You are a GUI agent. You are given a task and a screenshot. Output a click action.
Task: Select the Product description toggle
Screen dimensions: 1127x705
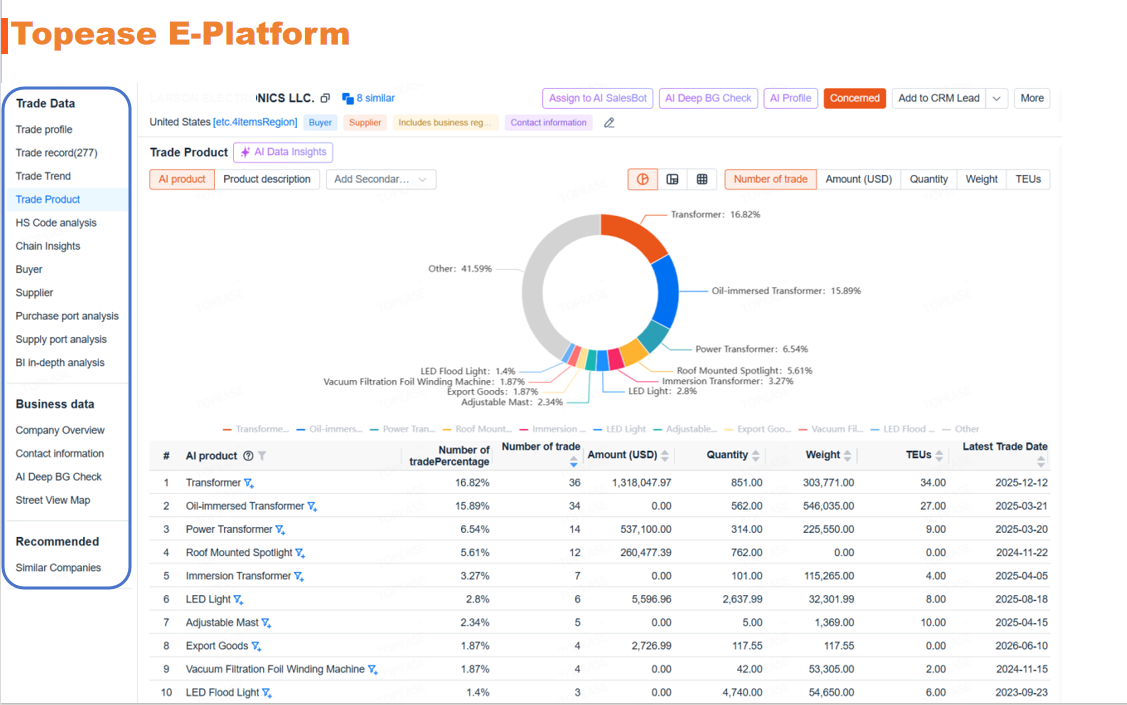[x=267, y=180]
